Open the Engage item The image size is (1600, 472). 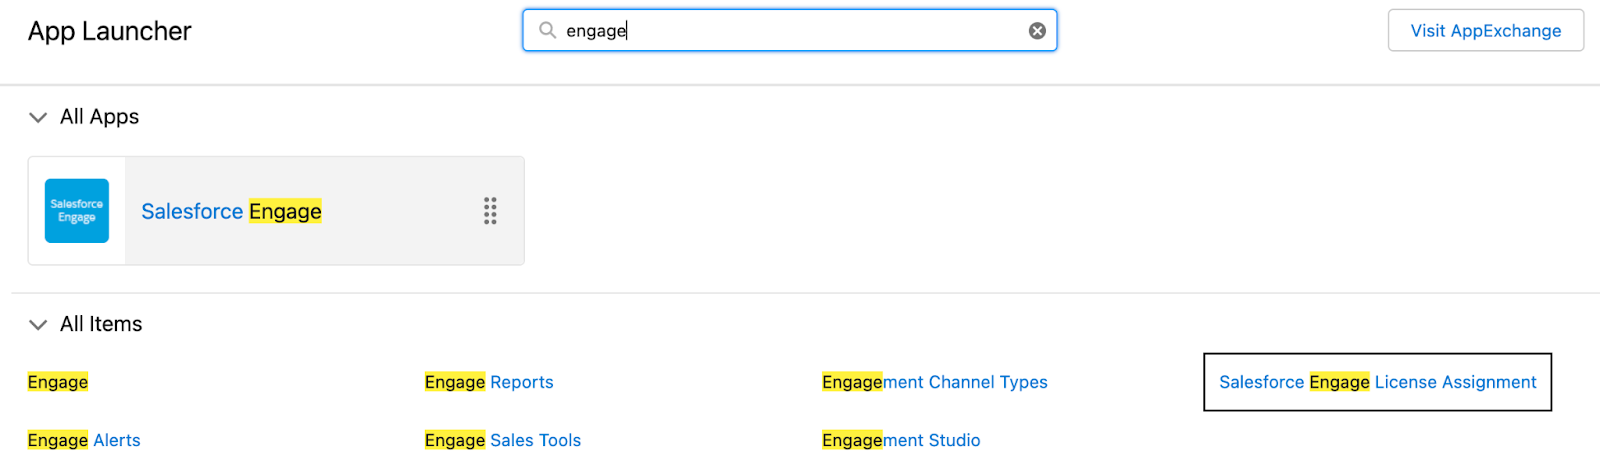58,382
